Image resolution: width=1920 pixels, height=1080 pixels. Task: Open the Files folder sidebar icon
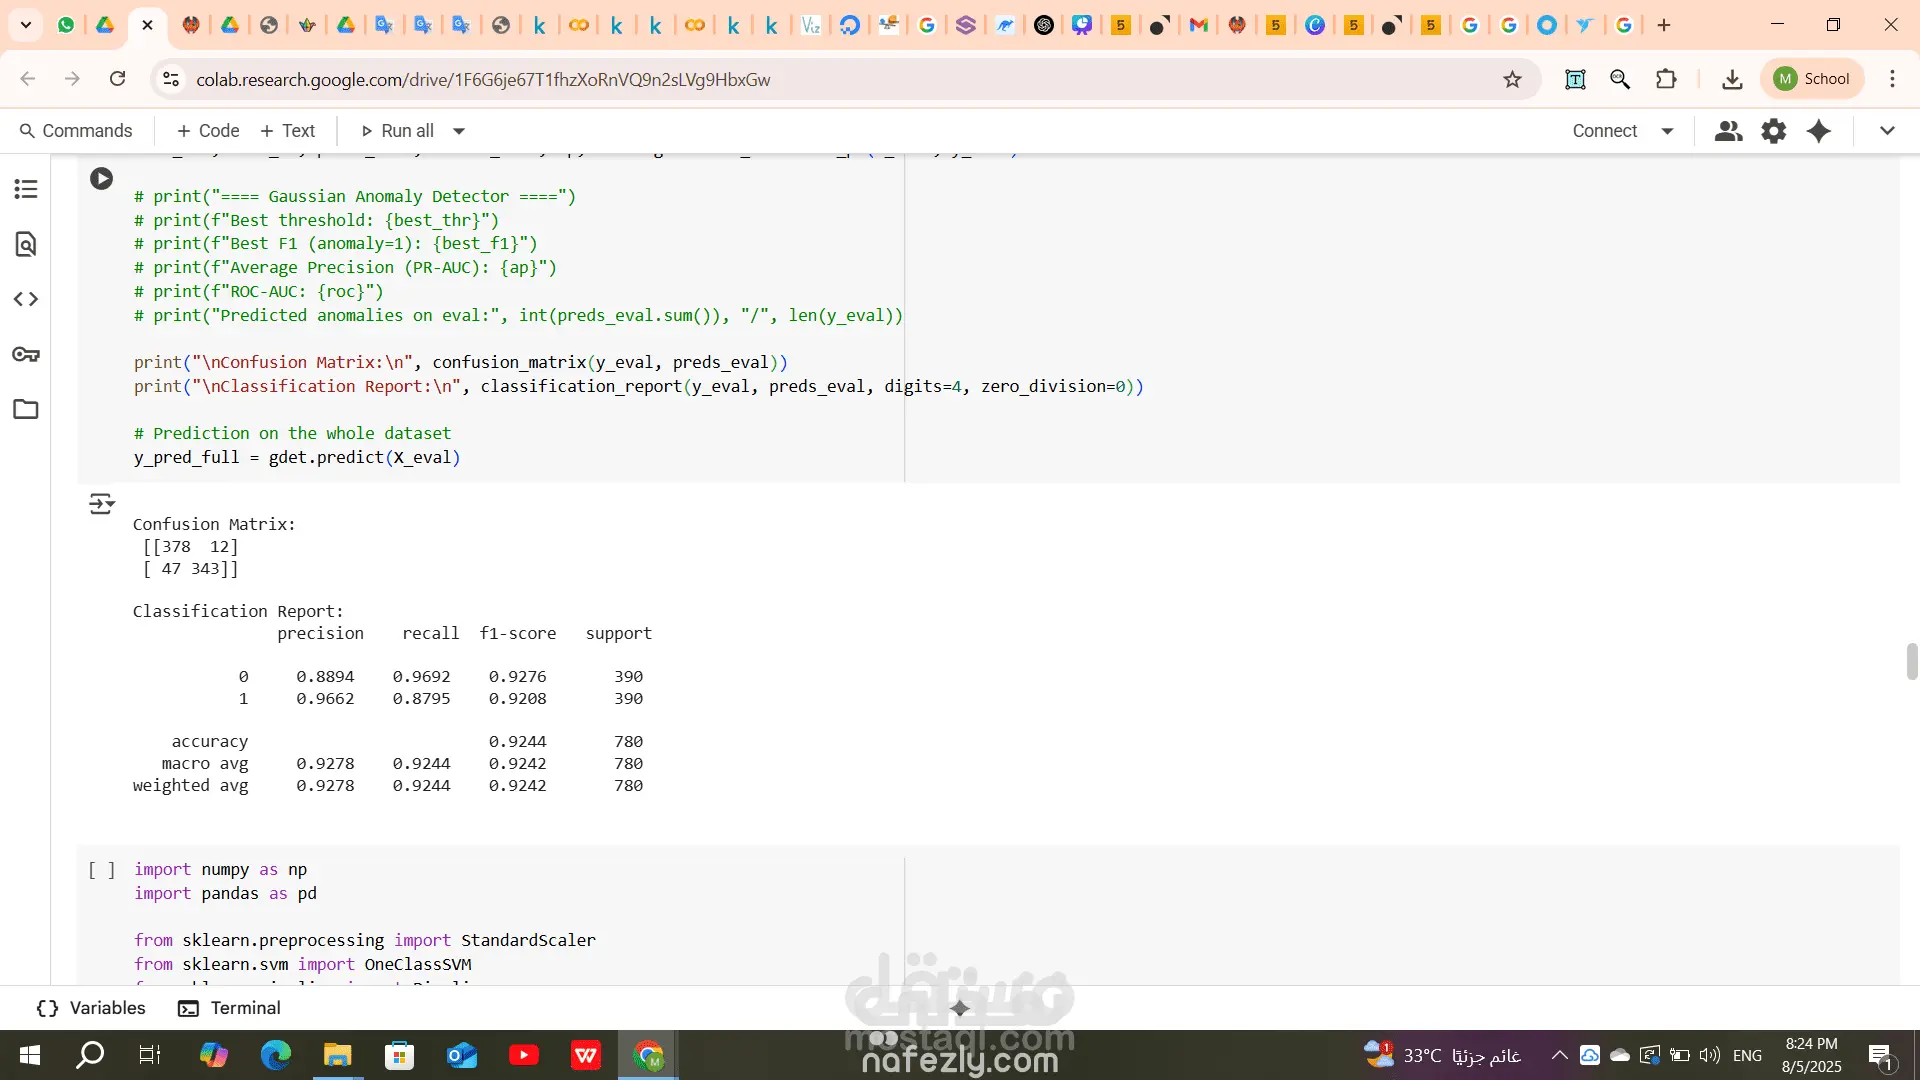tap(26, 409)
